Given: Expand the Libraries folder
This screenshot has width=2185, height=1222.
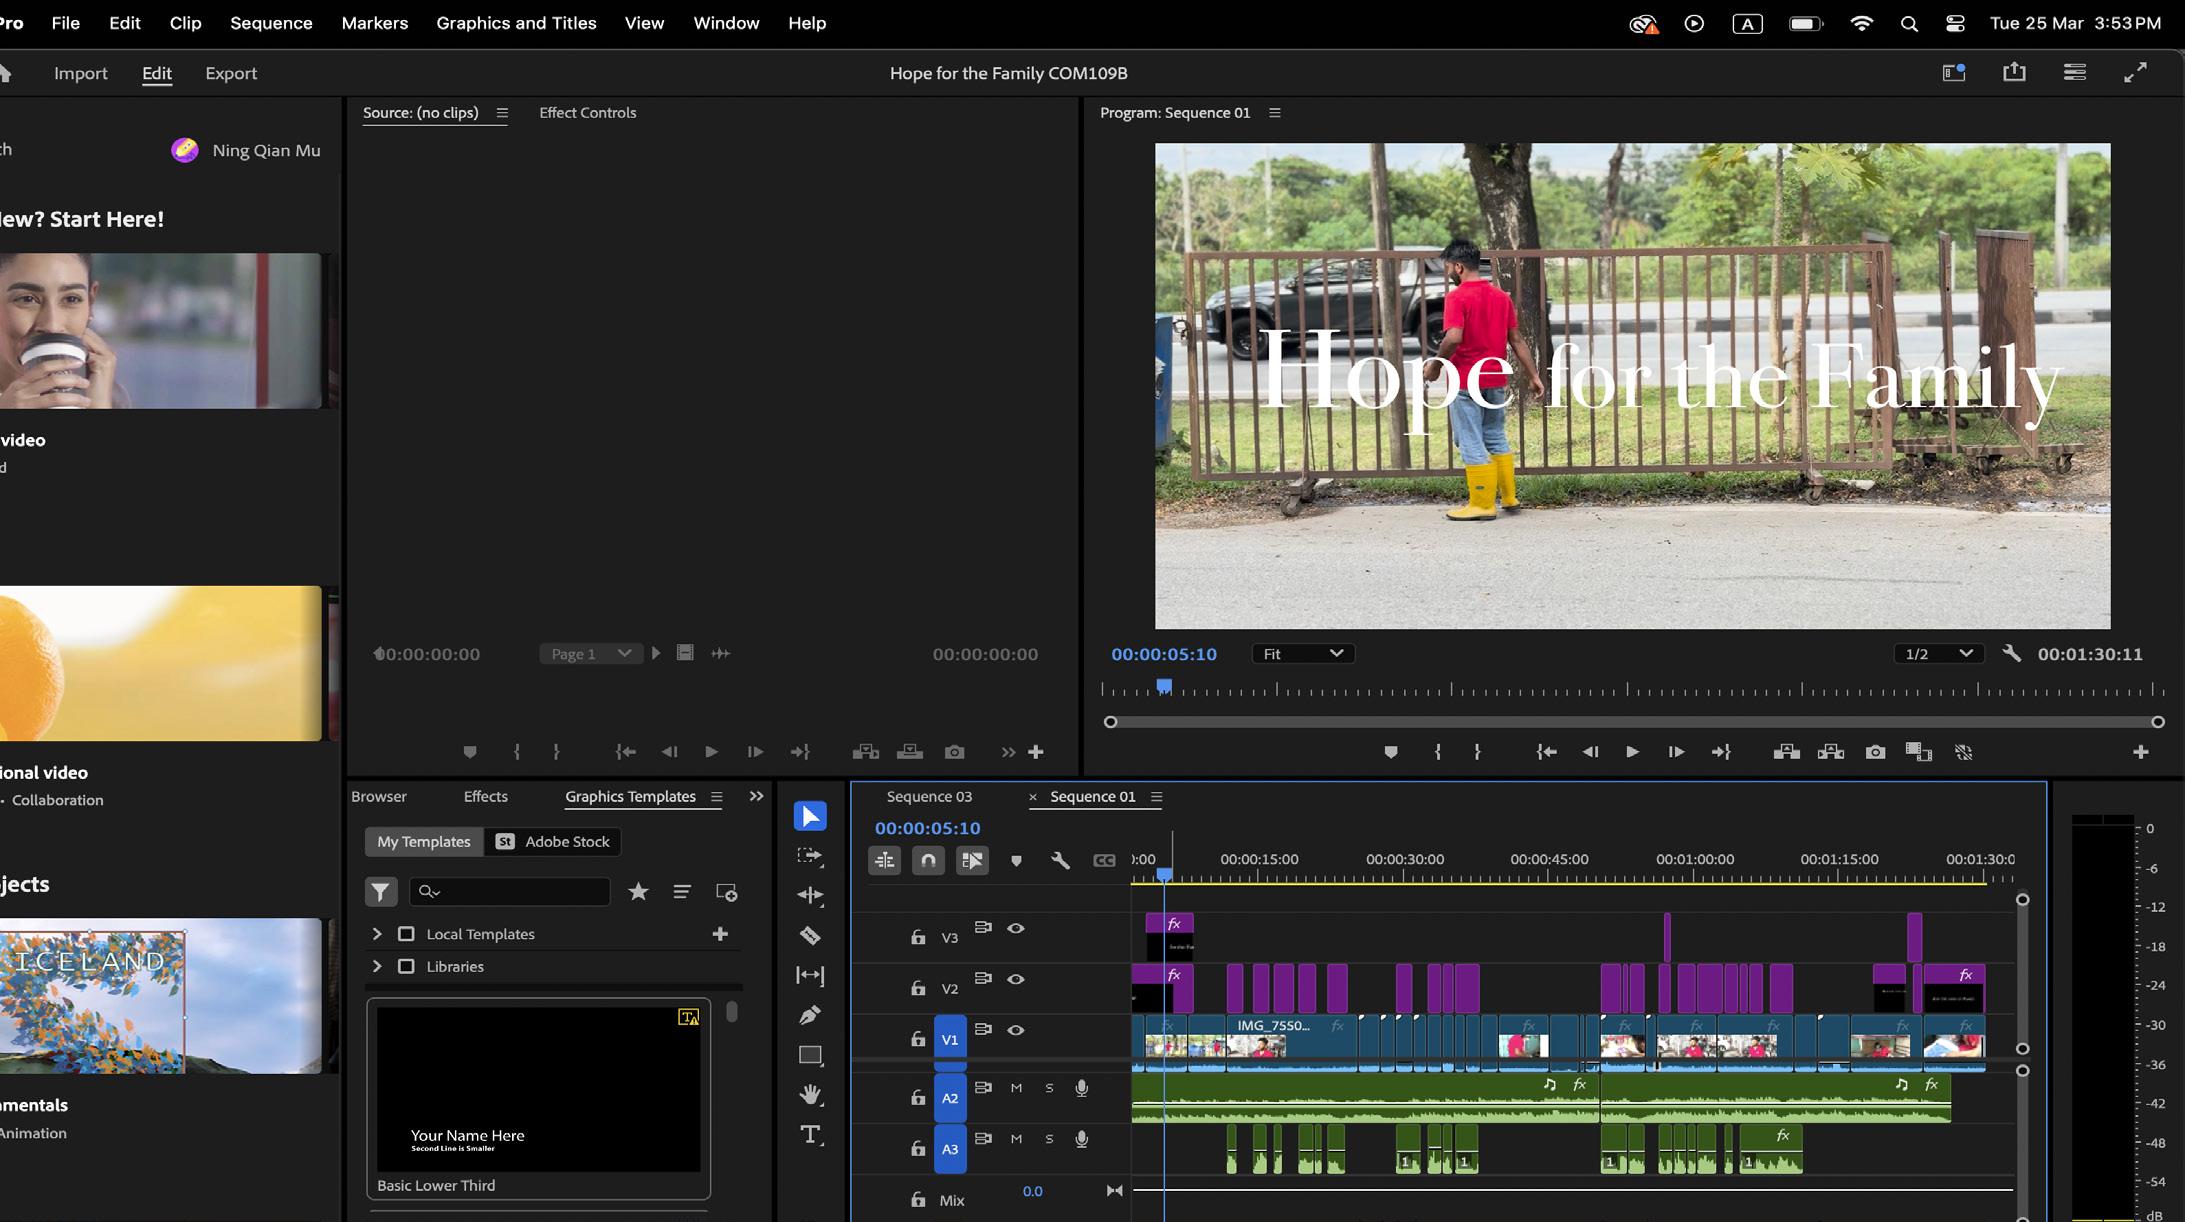Looking at the screenshot, I should point(377,966).
